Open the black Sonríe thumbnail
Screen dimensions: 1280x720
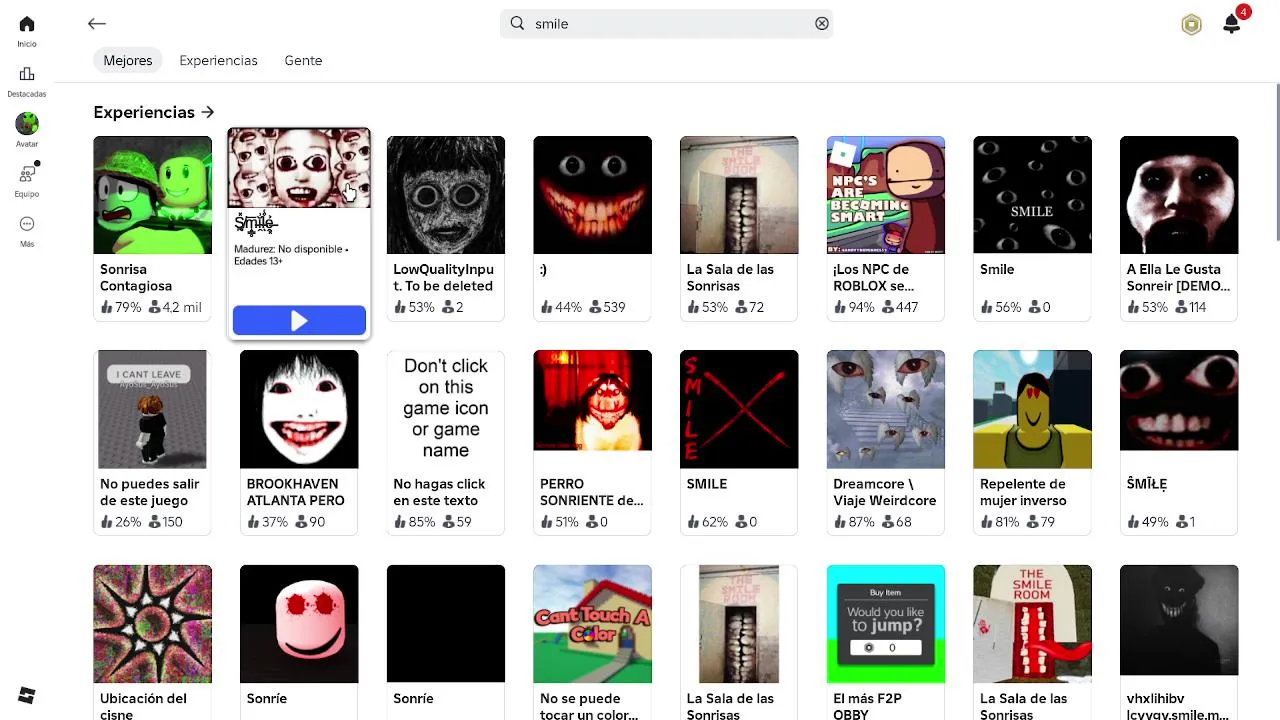tap(446, 624)
